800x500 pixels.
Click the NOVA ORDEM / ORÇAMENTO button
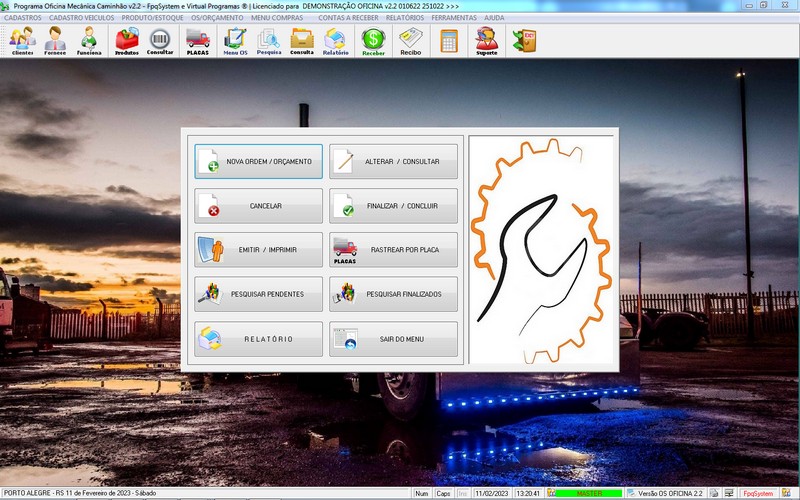pyautogui.click(x=258, y=161)
